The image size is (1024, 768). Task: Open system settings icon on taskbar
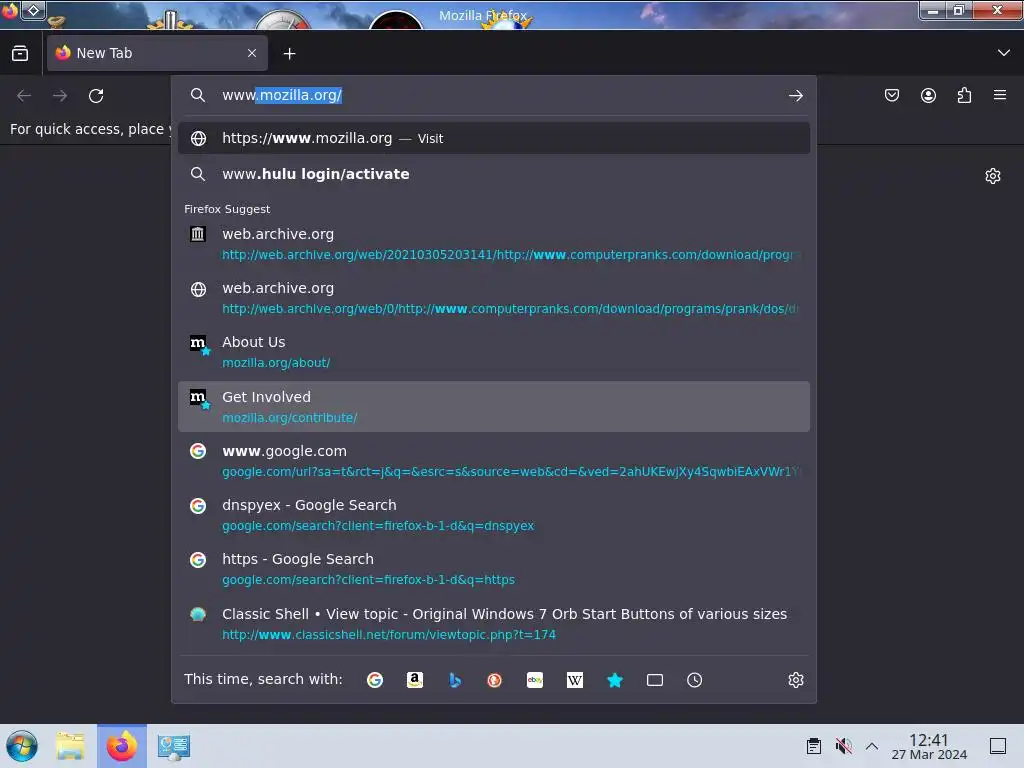click(174, 746)
